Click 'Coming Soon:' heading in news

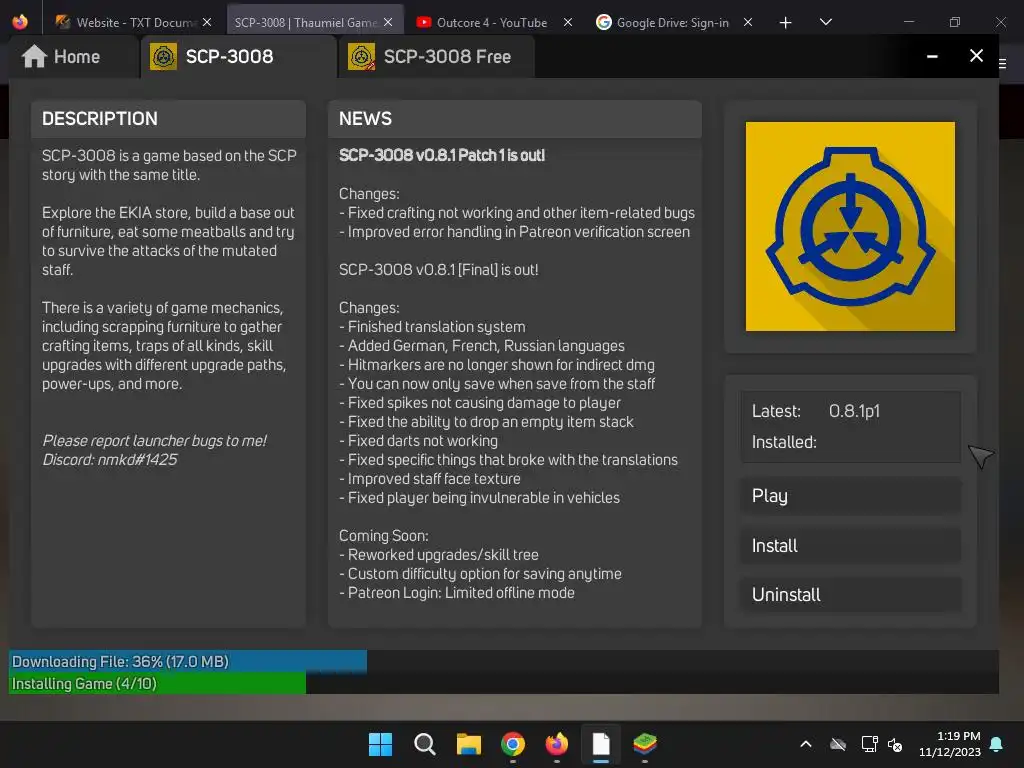pyautogui.click(x=383, y=536)
